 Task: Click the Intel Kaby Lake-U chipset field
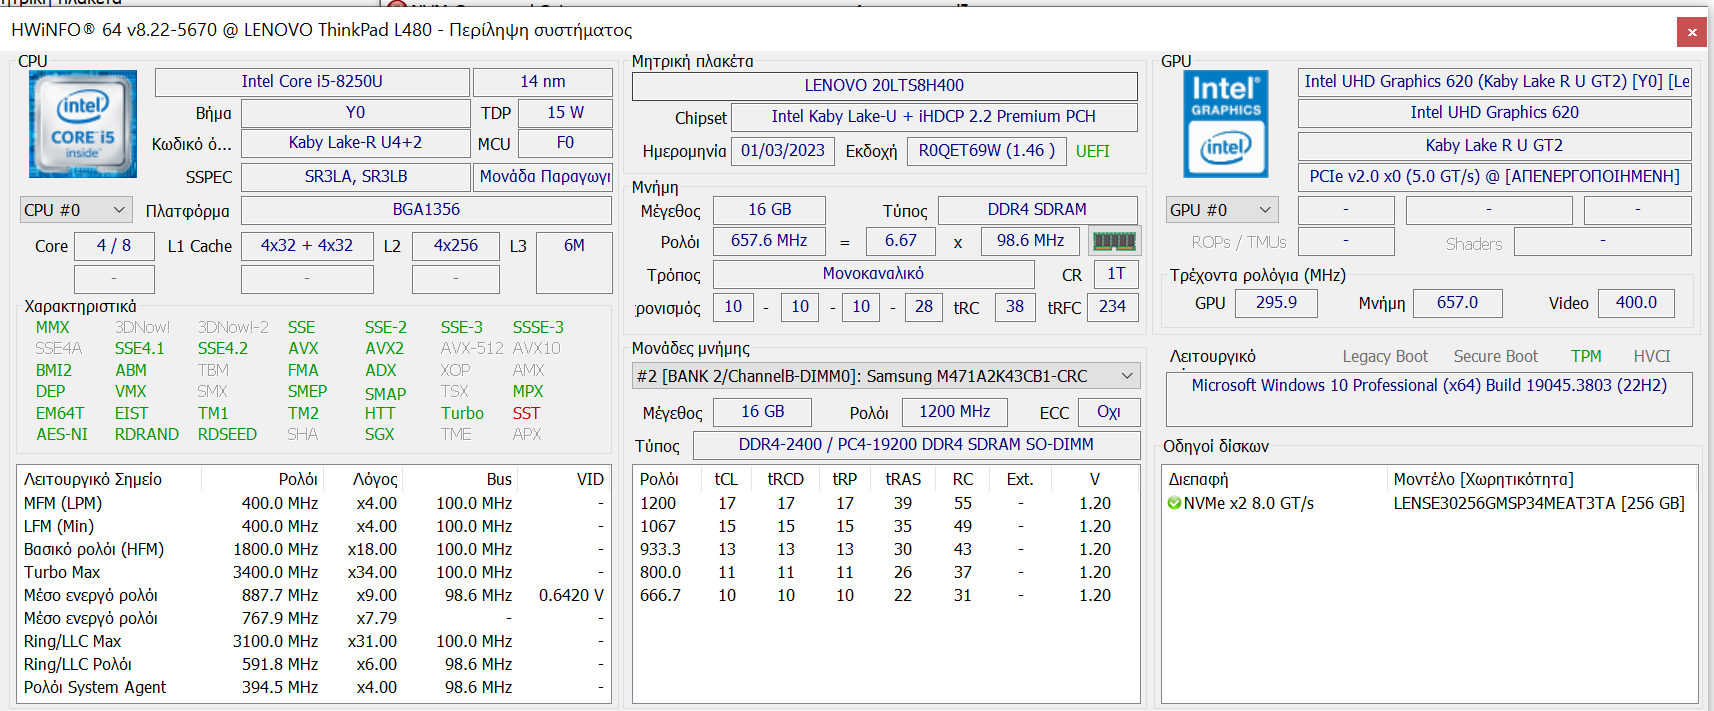coord(934,117)
